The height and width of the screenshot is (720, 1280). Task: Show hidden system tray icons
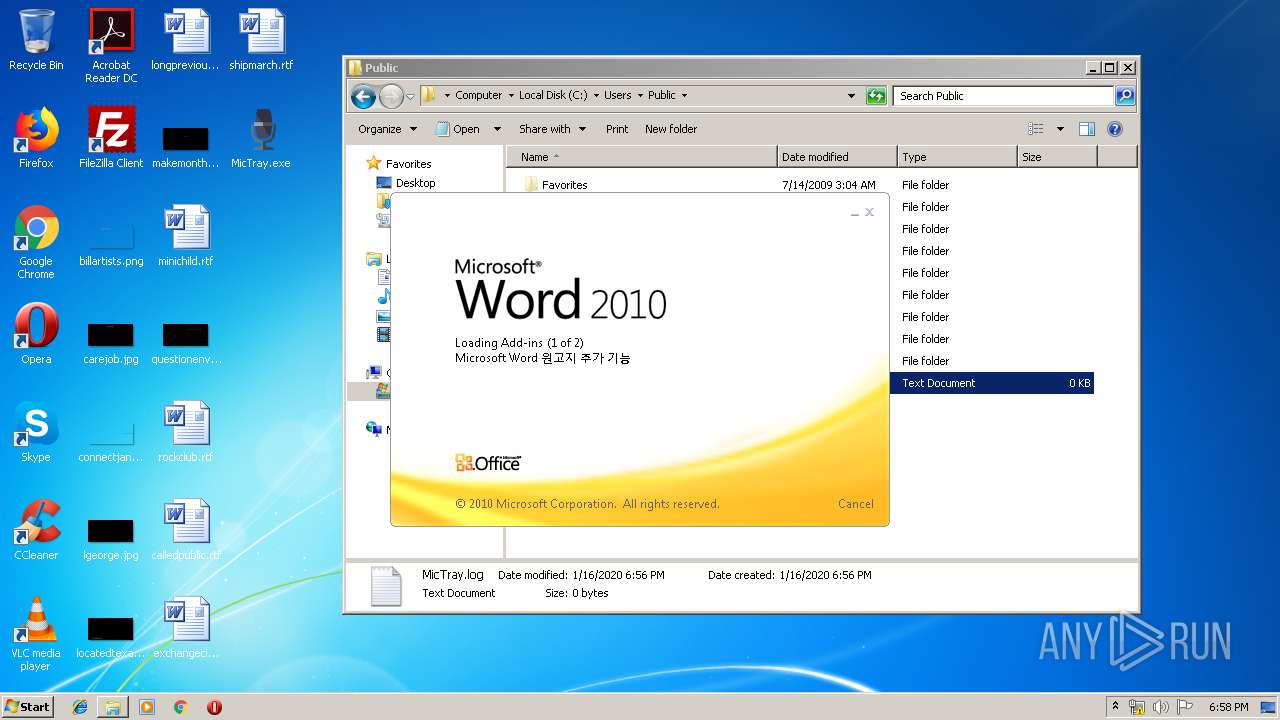click(x=1115, y=707)
